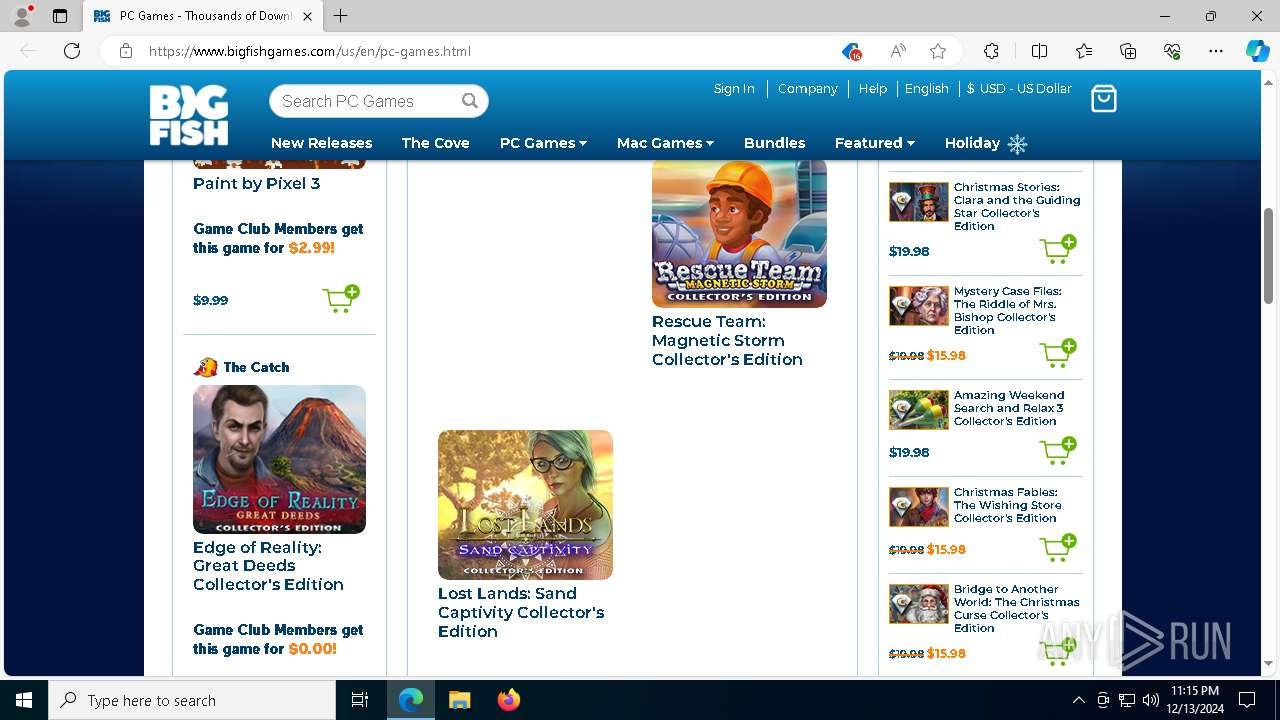Image resolution: width=1280 pixels, height=720 pixels.
Task: Open The Cove menu item
Action: coord(435,143)
